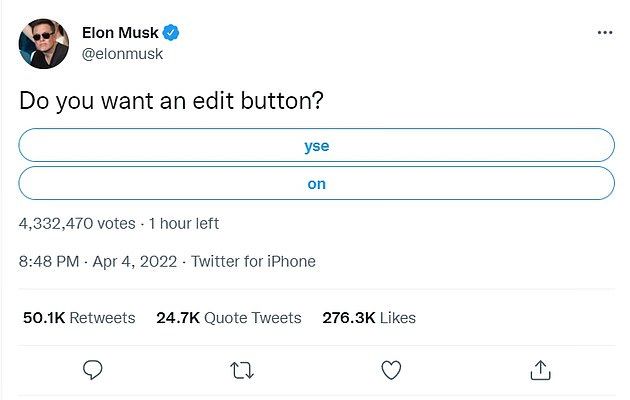Open the @elonmusk handle link

pyautogui.click(x=122, y=54)
